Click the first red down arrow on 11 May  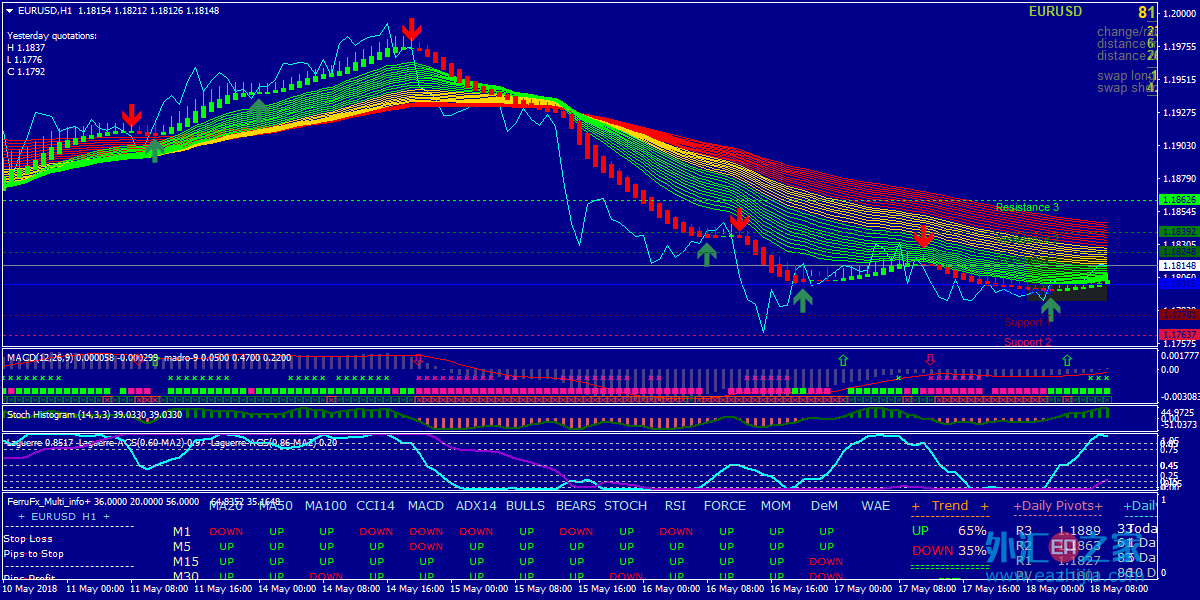pyautogui.click(x=131, y=116)
